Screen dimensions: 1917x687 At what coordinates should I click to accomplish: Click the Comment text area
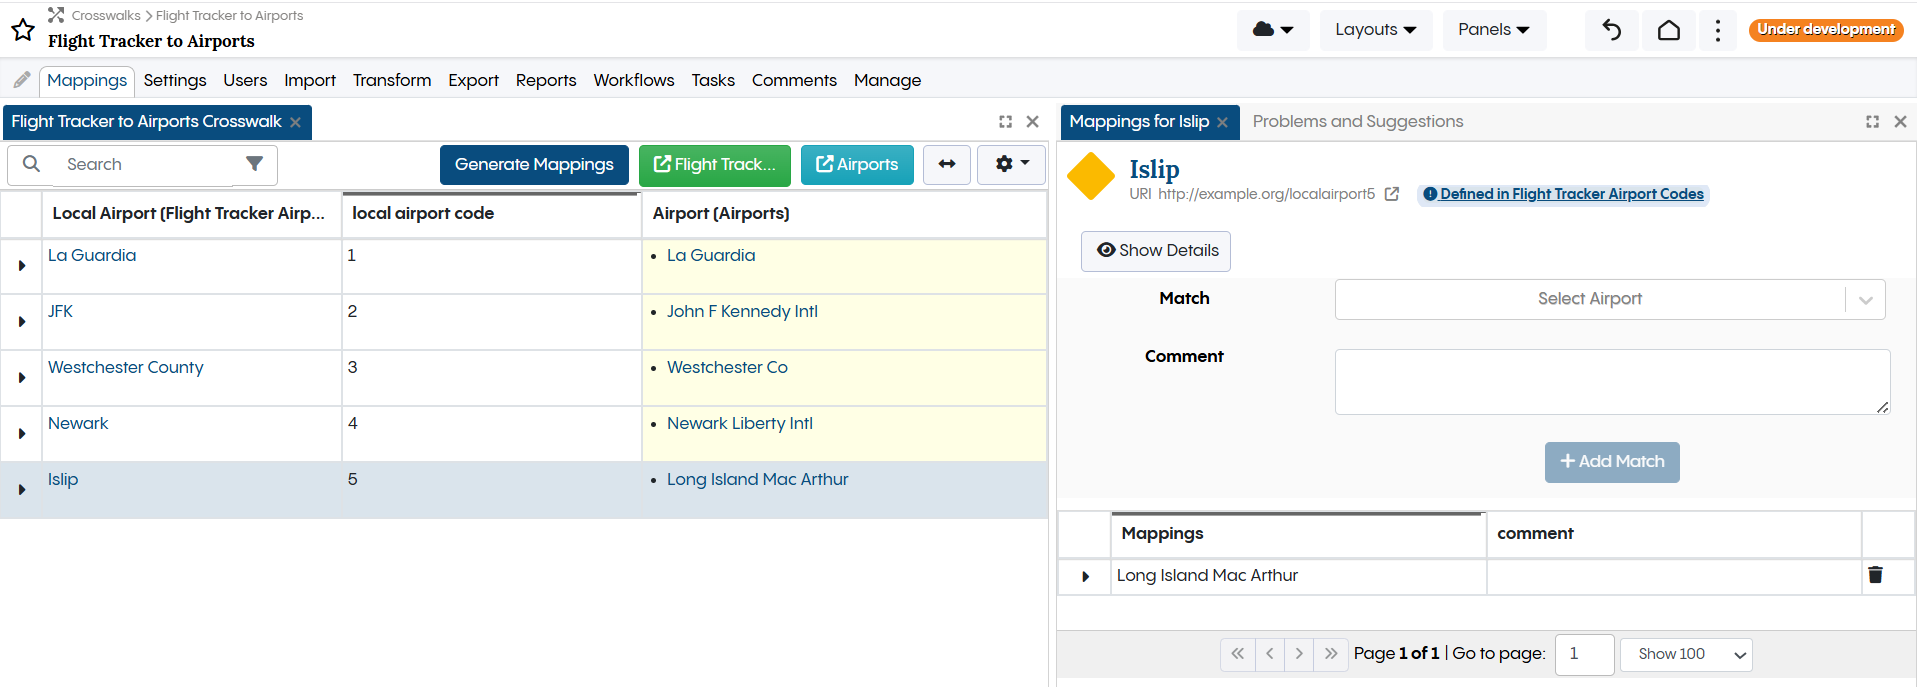click(1611, 381)
